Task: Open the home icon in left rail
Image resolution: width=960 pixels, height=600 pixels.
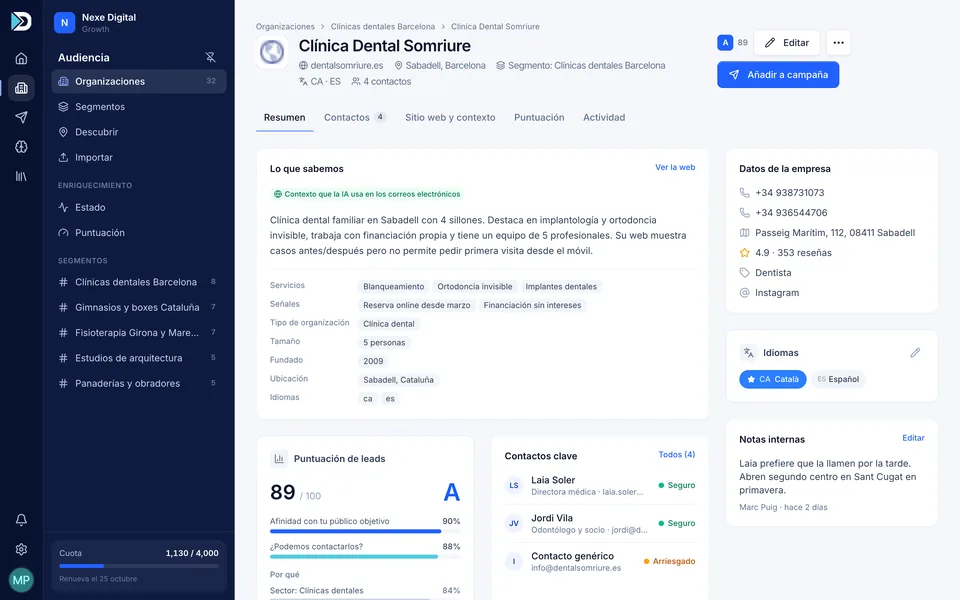Action: (21, 59)
